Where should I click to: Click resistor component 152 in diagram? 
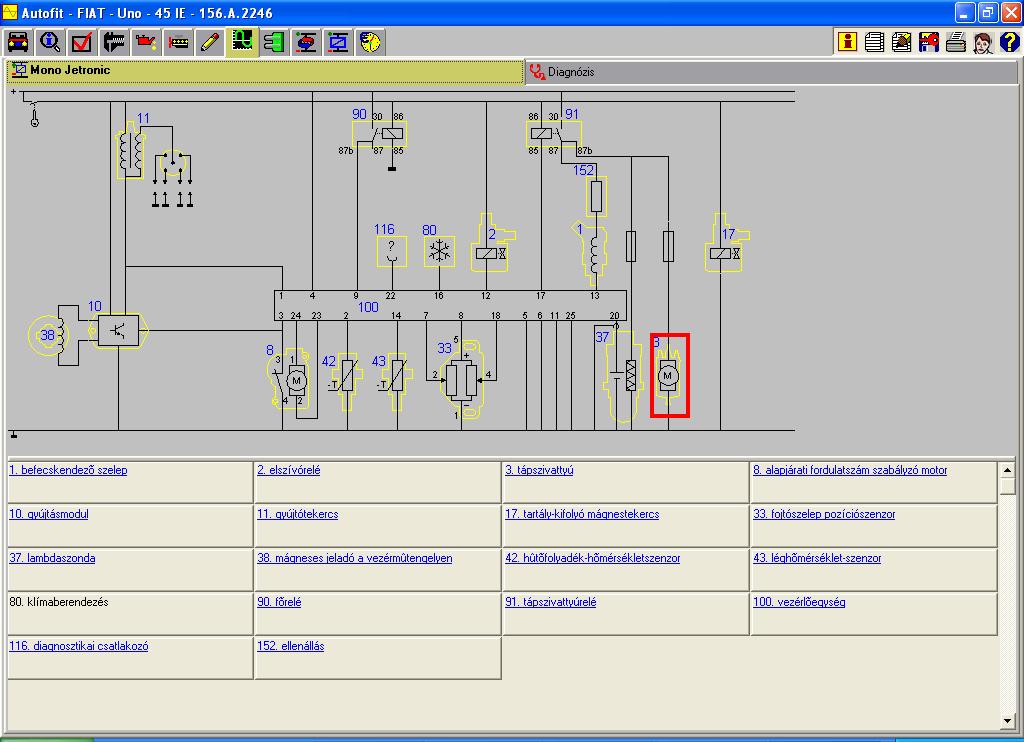[x=596, y=196]
